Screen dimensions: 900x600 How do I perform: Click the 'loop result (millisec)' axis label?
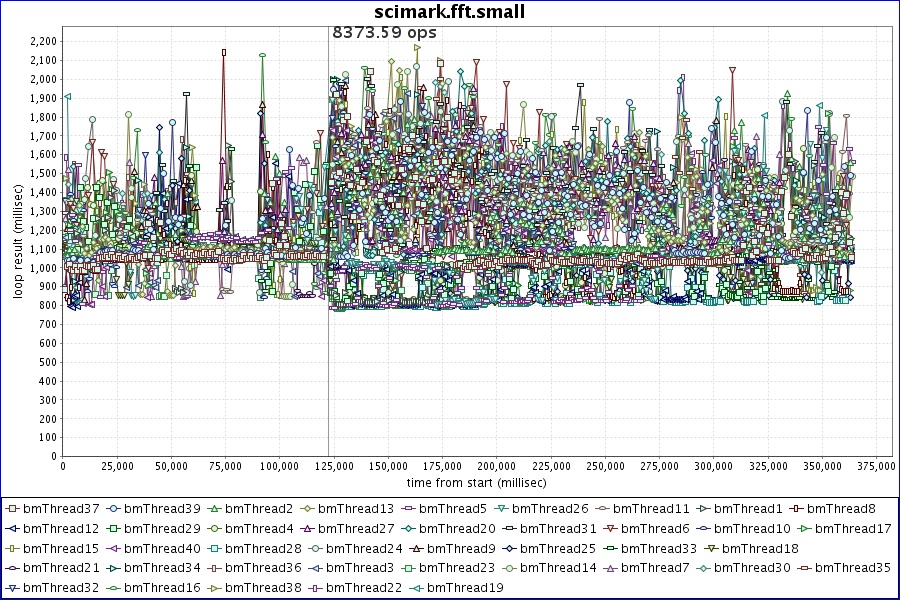point(17,248)
